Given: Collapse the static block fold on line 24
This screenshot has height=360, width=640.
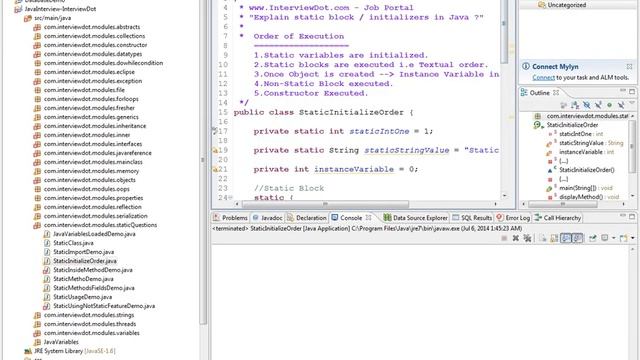Looking at the screenshot, I should click(x=230, y=198).
